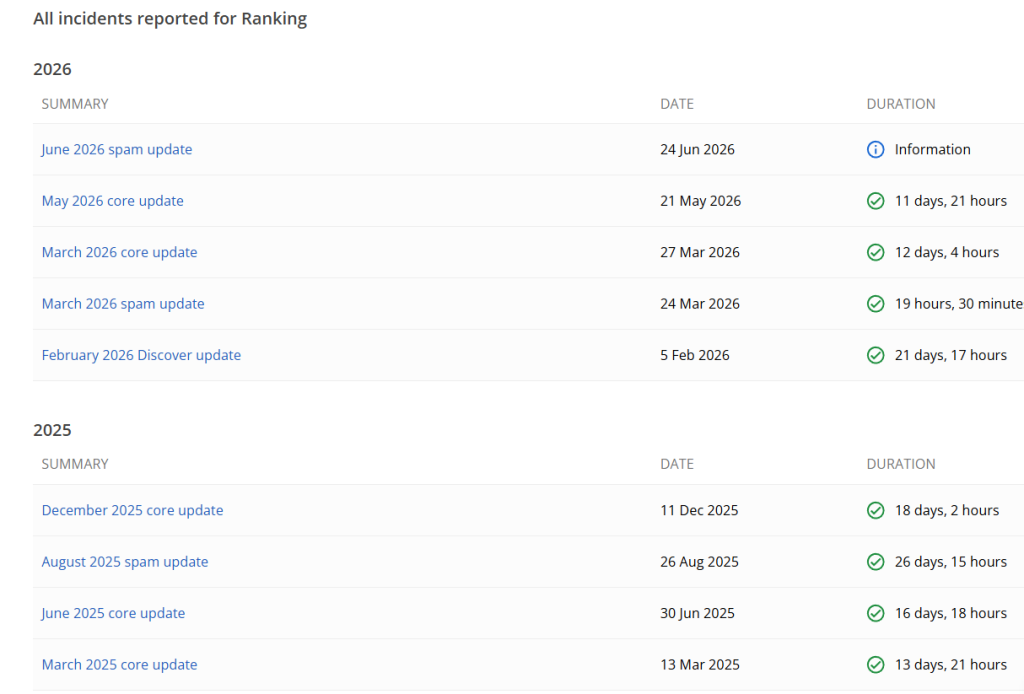Click the duration 12 days, 4 hours
Image resolution: width=1024 pixels, height=694 pixels.
947,253
